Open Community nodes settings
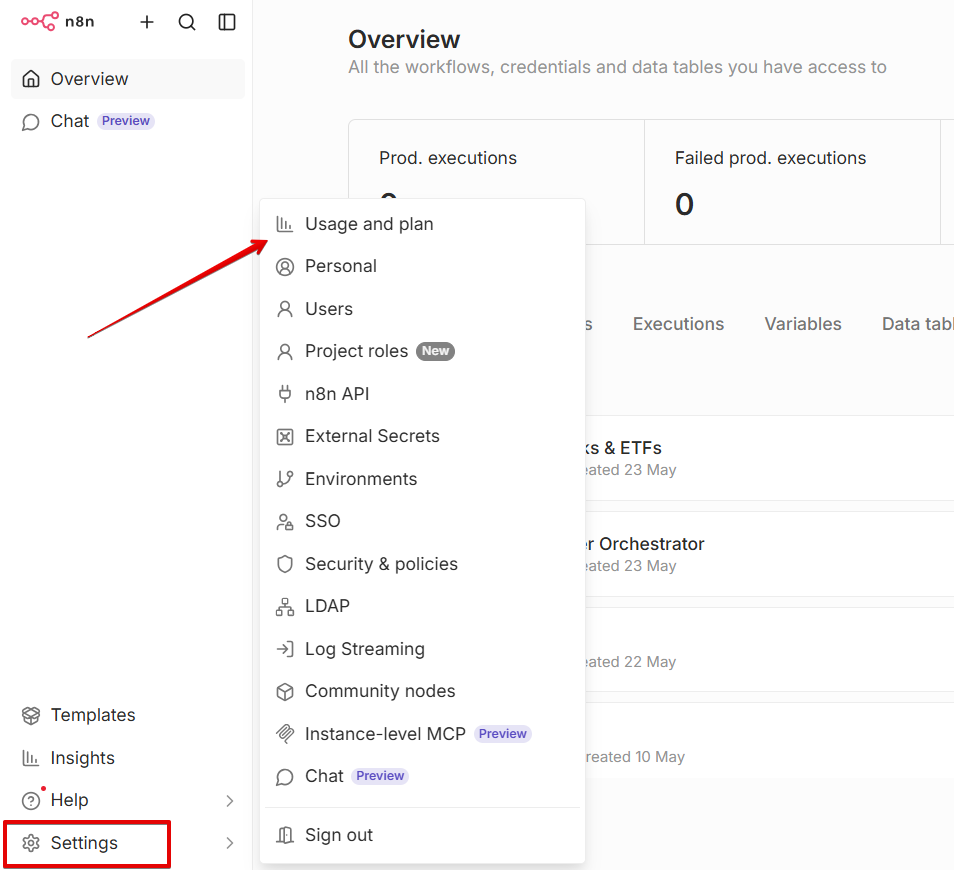Image resolution: width=954 pixels, height=872 pixels. 422,691
